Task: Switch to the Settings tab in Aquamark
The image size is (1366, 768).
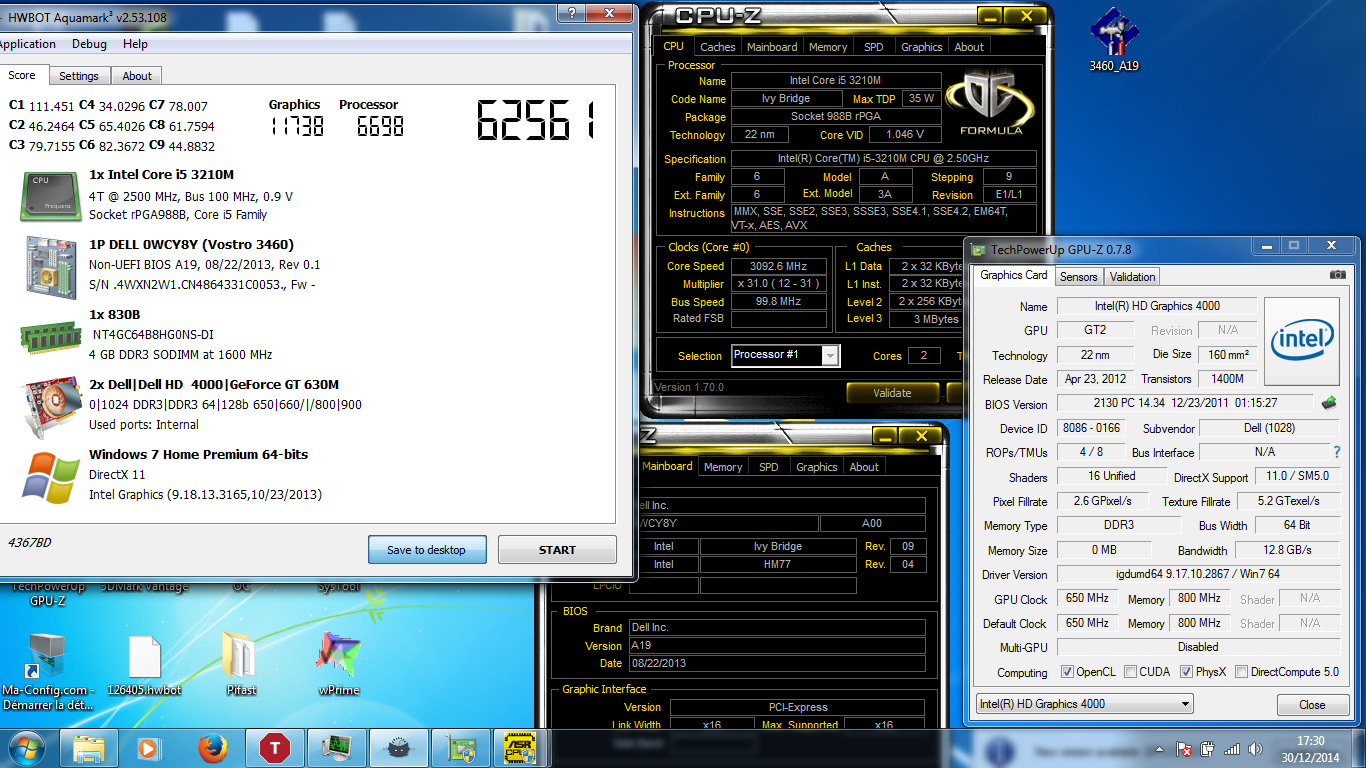Action: click(78, 76)
